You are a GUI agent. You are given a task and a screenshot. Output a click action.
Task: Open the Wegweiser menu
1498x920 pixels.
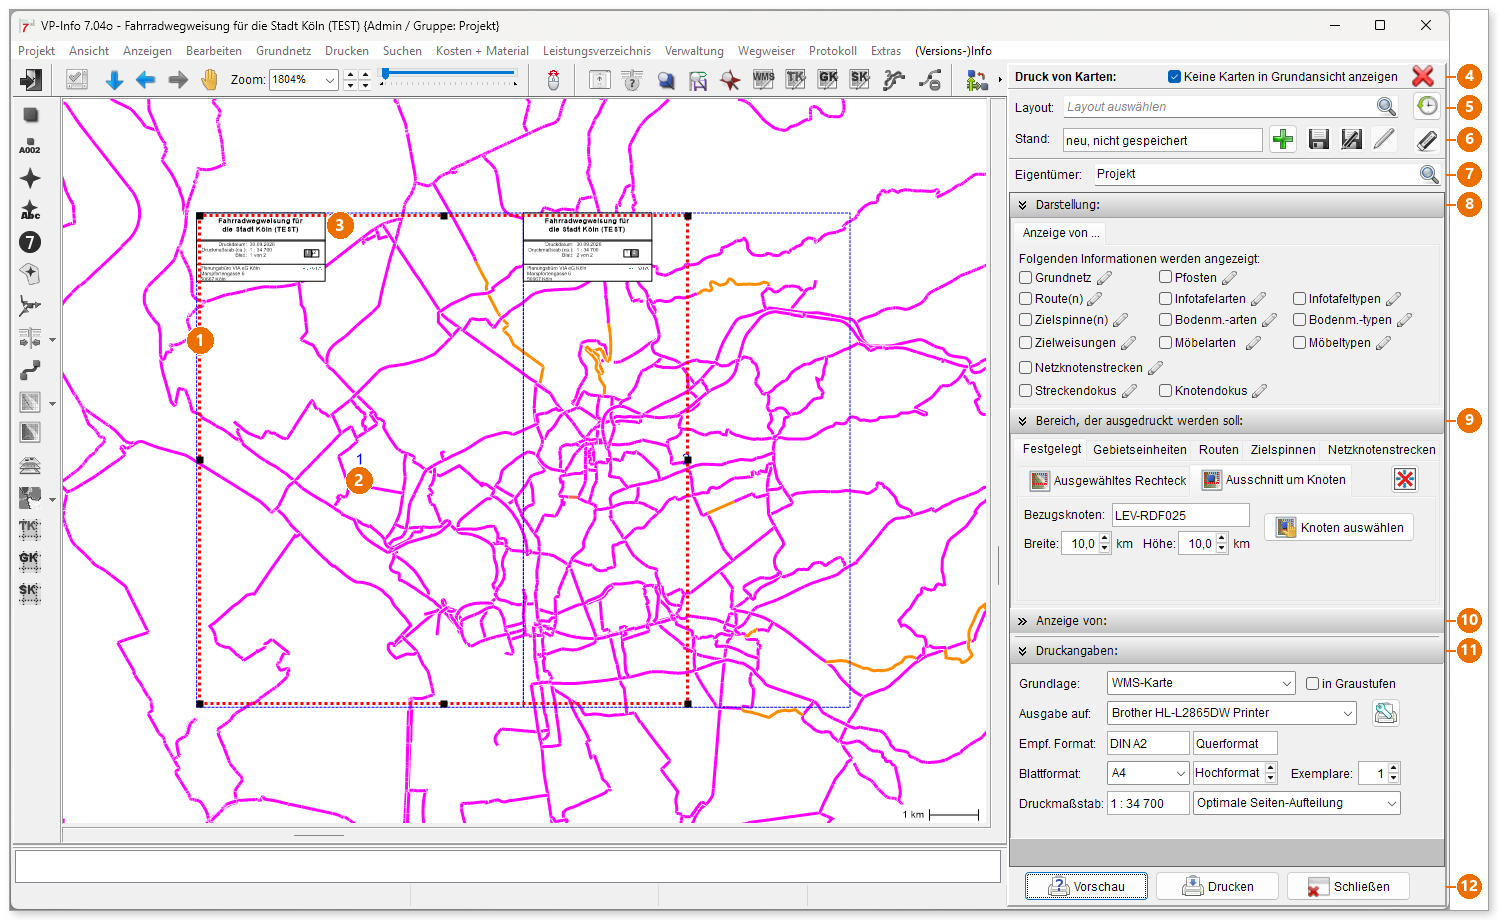pos(766,51)
